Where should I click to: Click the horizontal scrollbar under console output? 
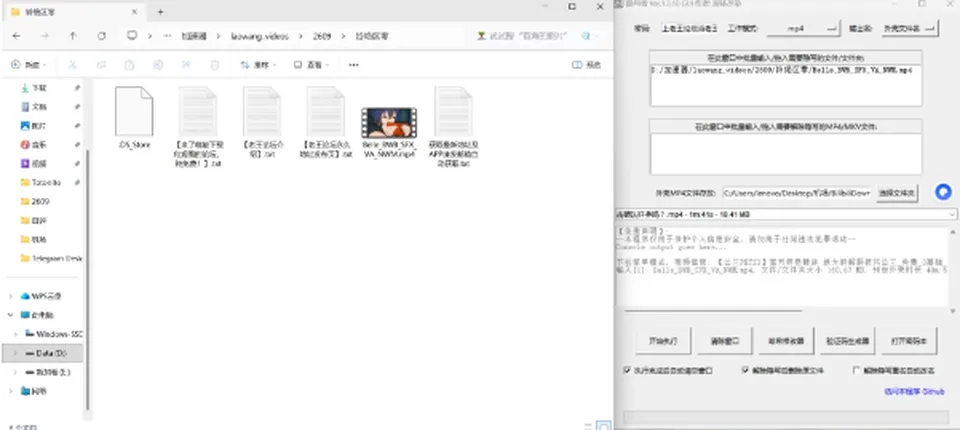click(x=713, y=311)
